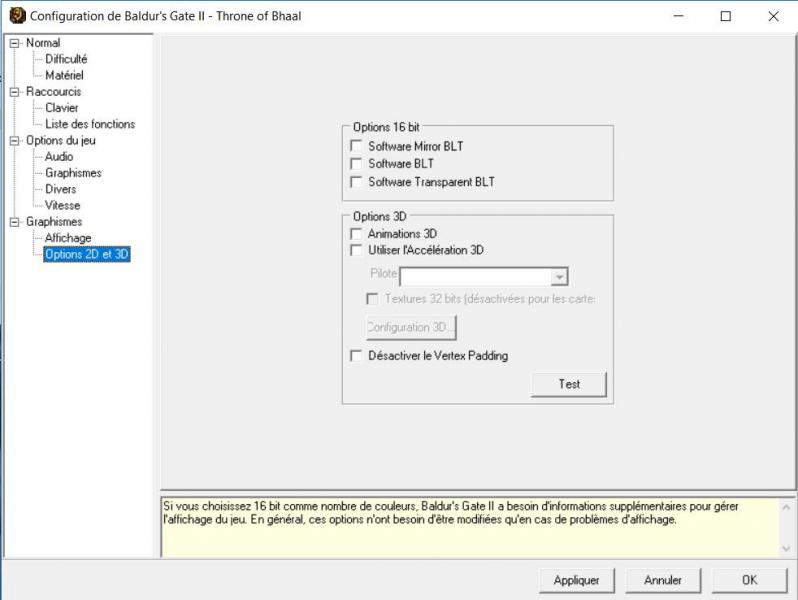Collapse the Graphismes root tree node
This screenshot has width=798, height=600.
(14, 222)
